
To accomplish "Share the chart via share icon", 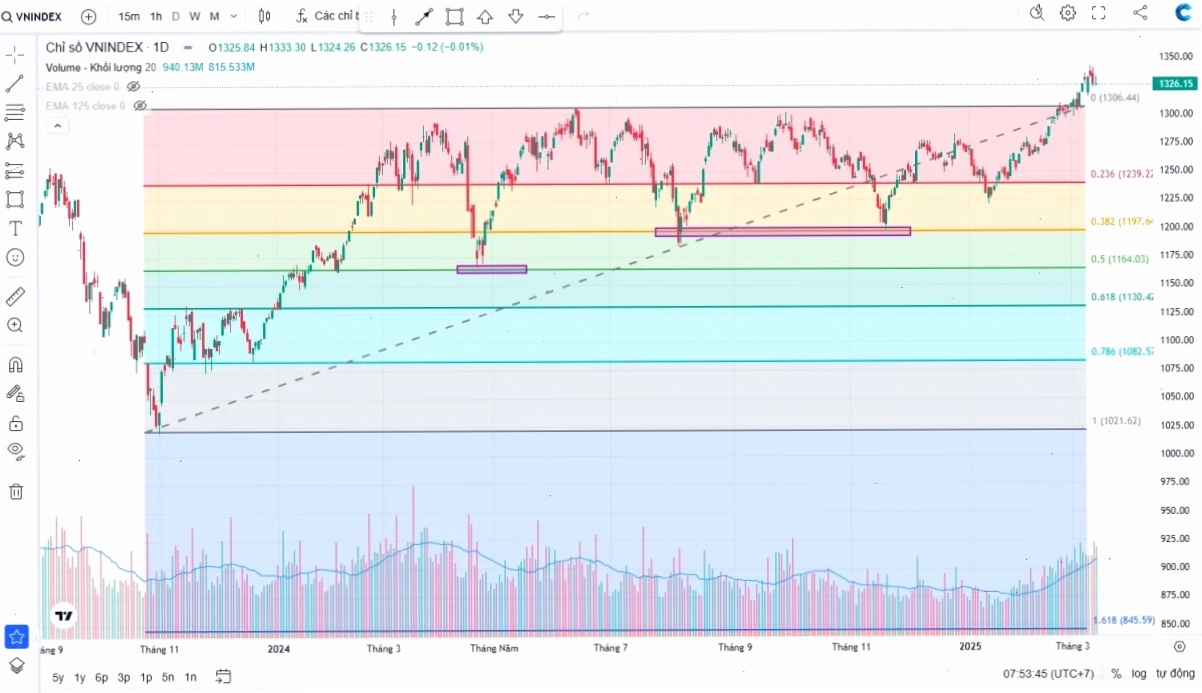I will [x=1140, y=13].
